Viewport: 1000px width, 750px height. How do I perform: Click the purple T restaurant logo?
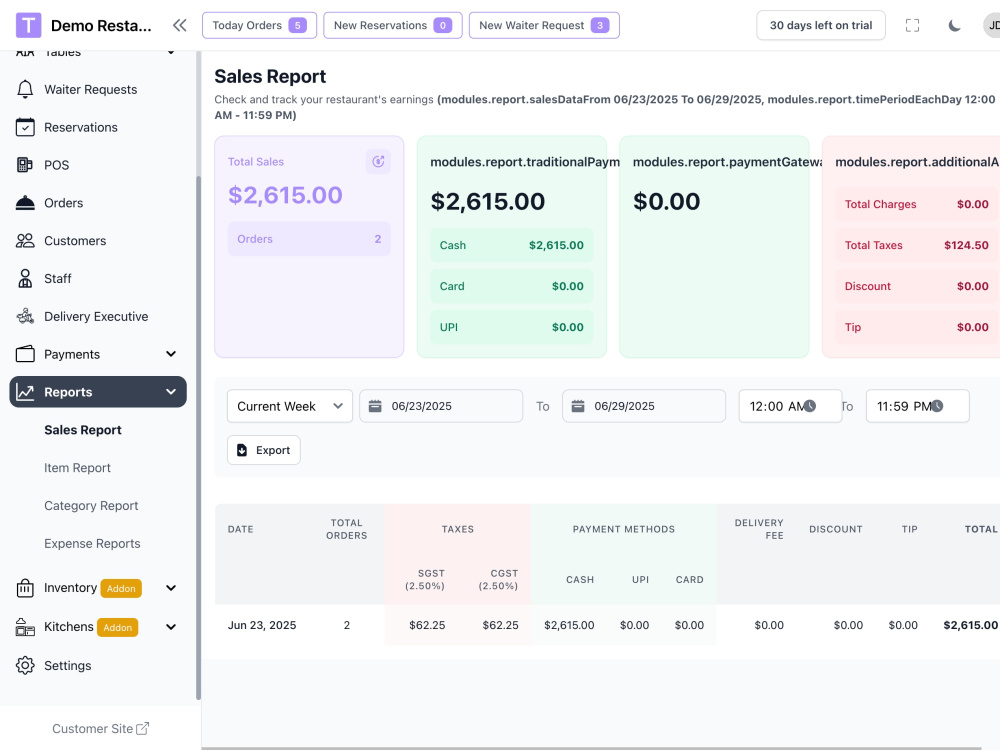[x=28, y=26]
